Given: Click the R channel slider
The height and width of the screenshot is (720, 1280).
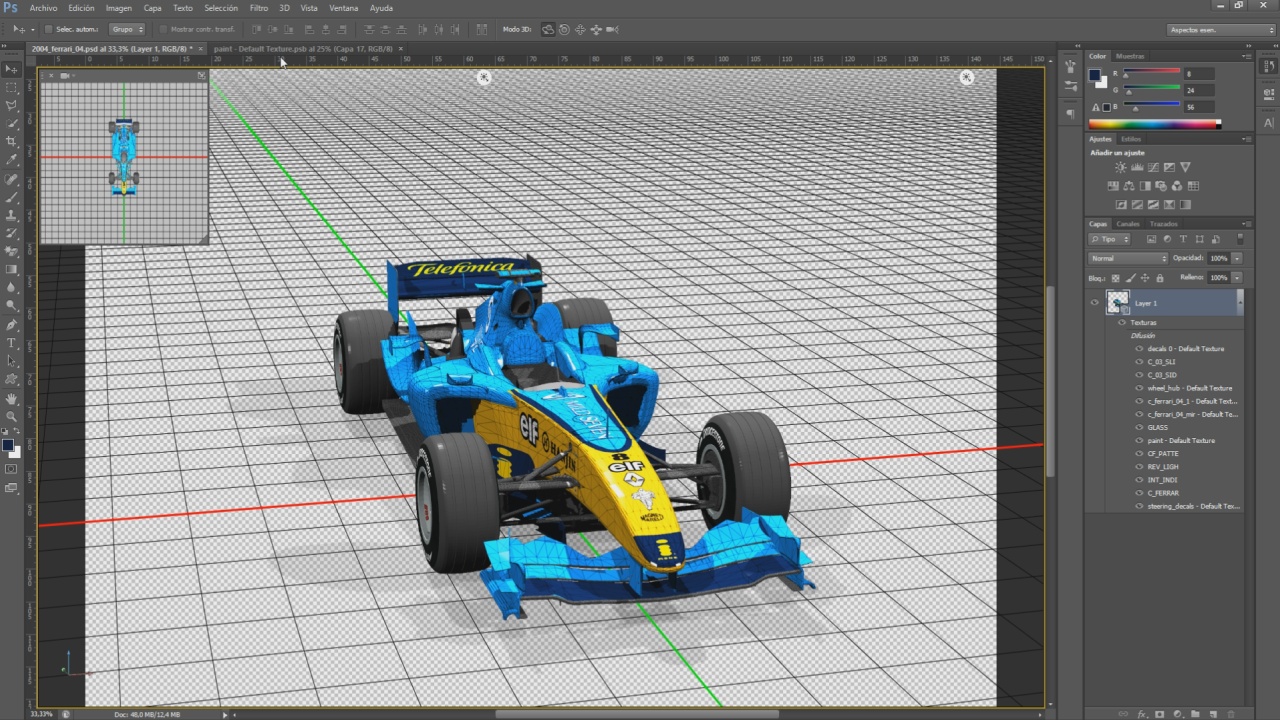Looking at the screenshot, I should click(1153, 74).
